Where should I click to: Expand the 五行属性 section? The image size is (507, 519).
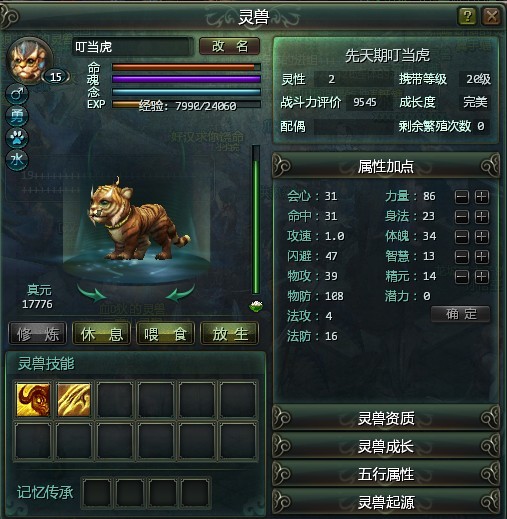point(386,474)
